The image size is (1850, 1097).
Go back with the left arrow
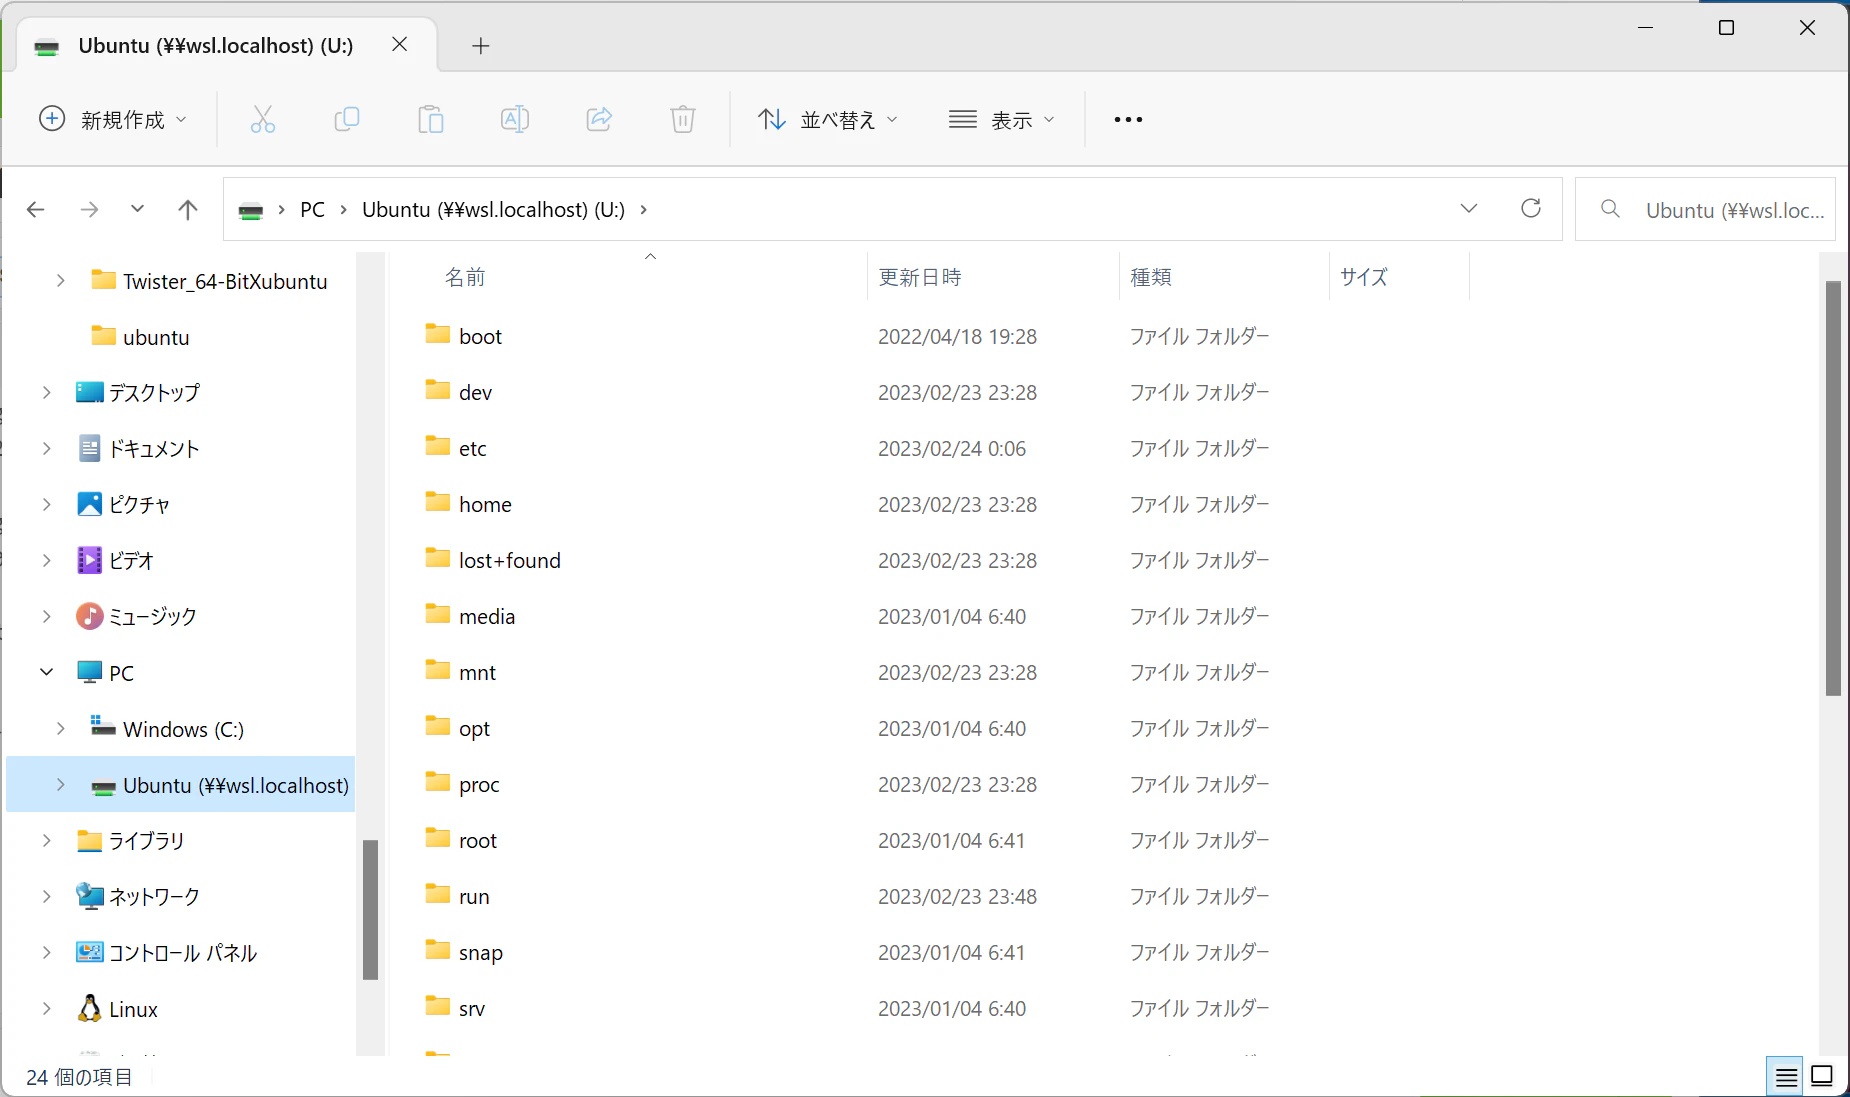point(36,209)
